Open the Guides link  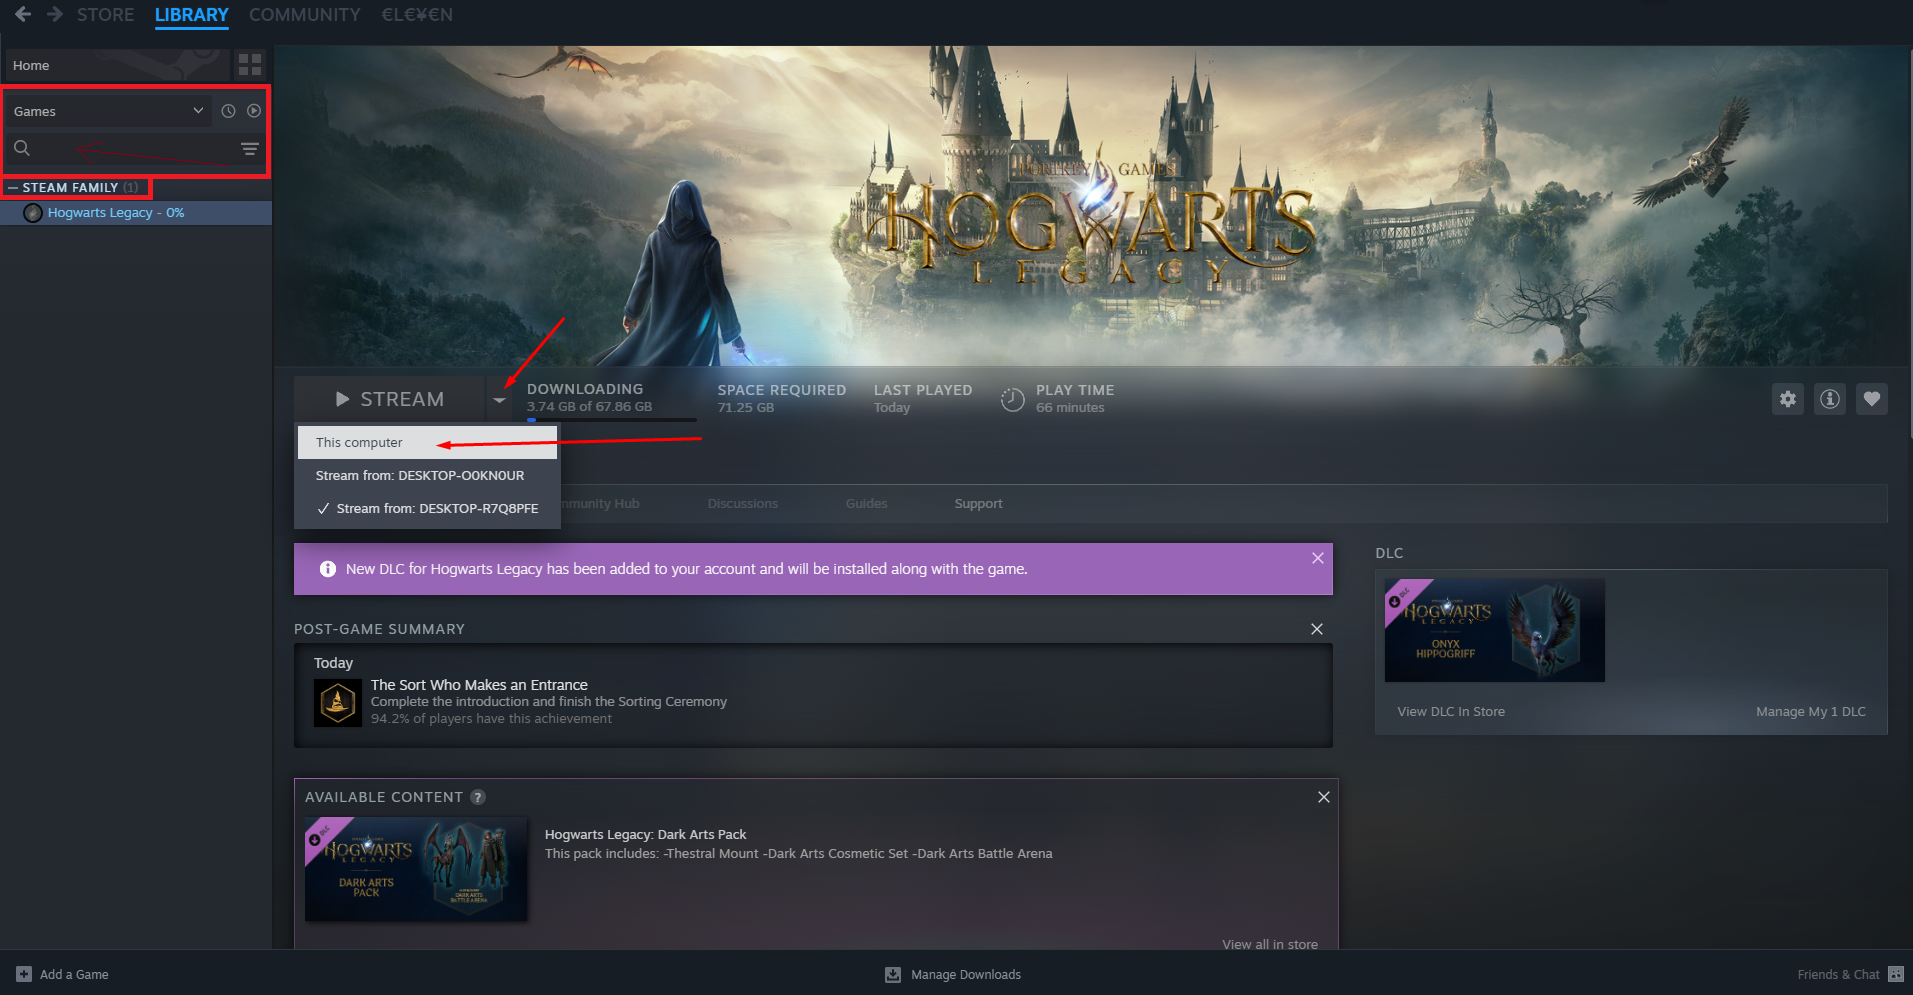click(867, 503)
